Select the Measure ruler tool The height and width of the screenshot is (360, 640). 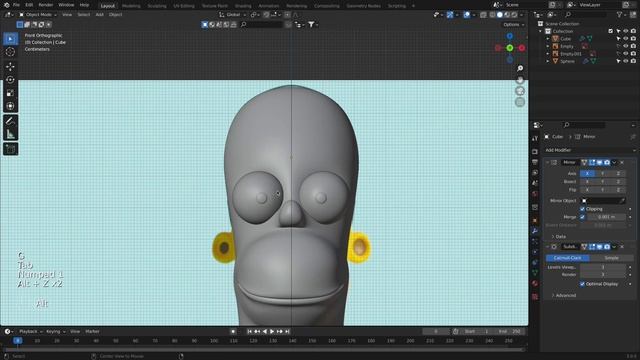coord(10,134)
